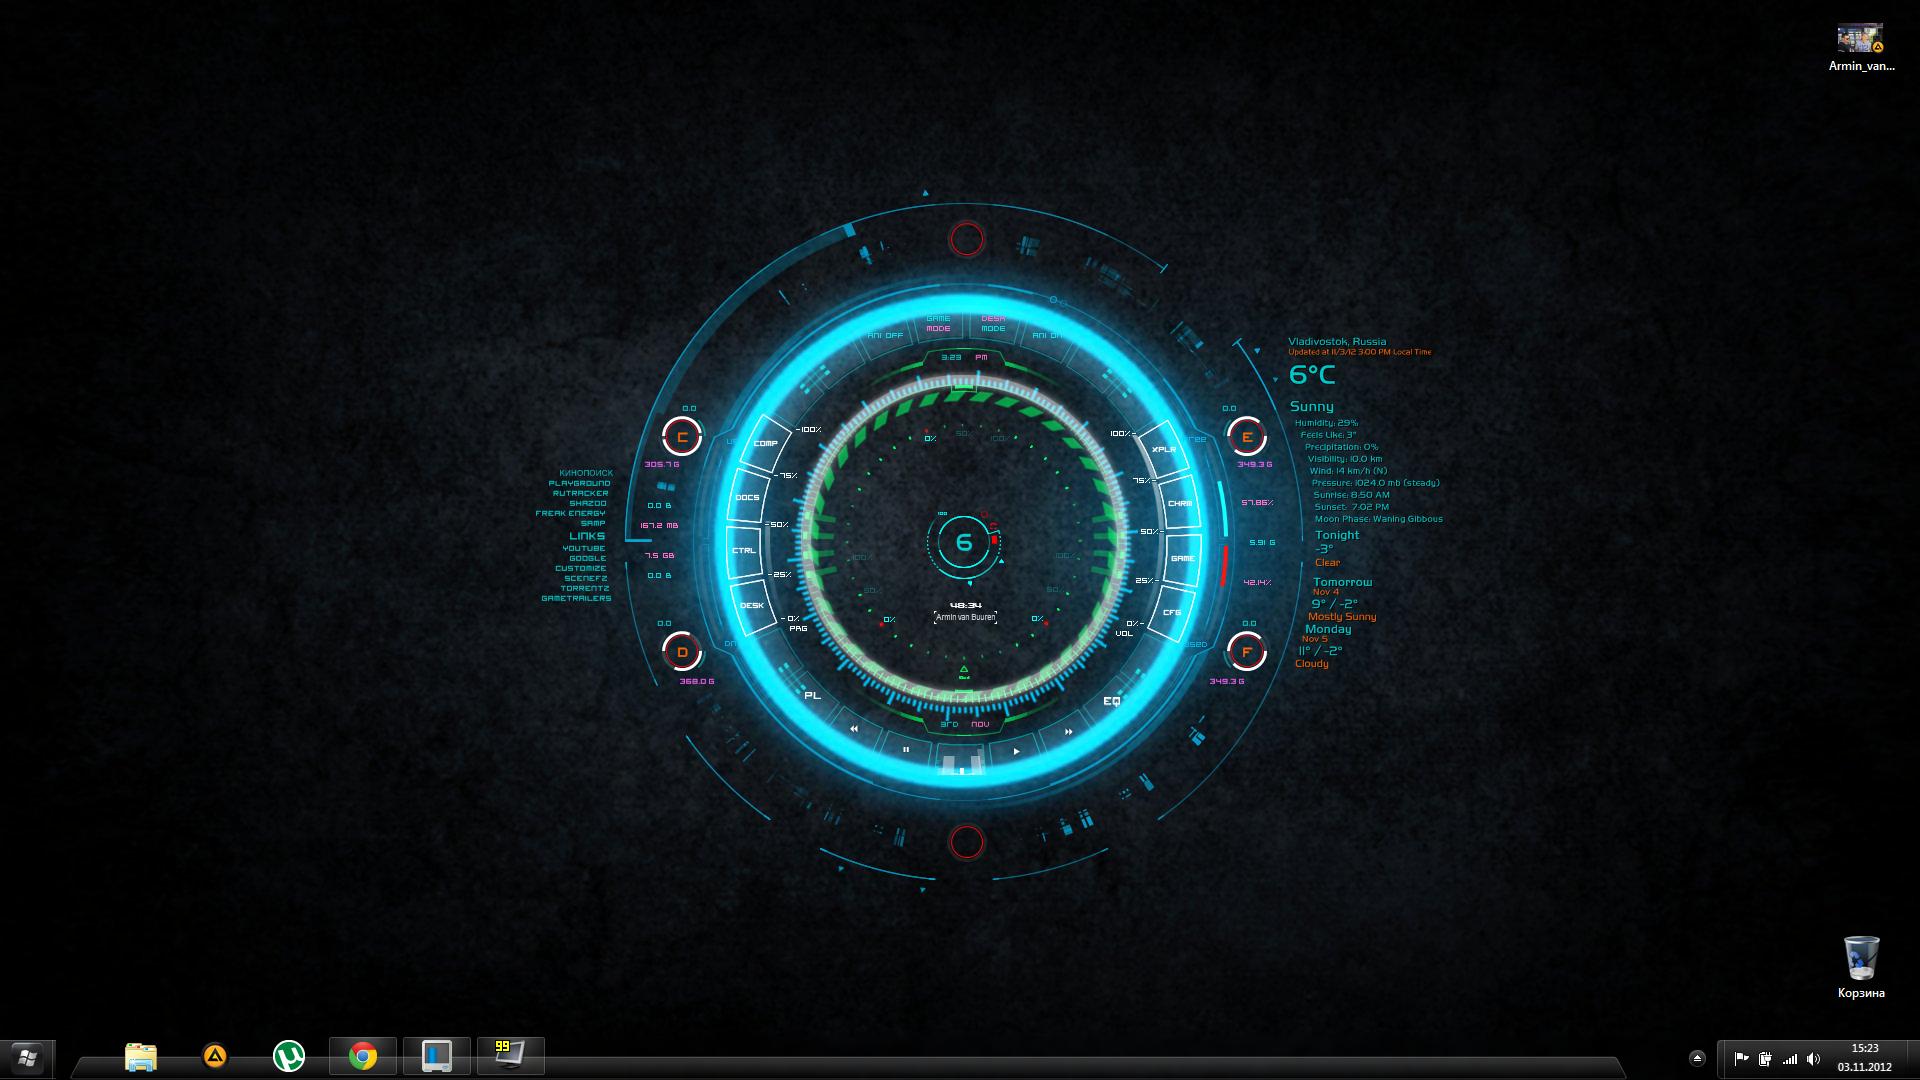Turn animation off with ANI OFF
Screen dimensions: 1920x1080
coord(885,336)
